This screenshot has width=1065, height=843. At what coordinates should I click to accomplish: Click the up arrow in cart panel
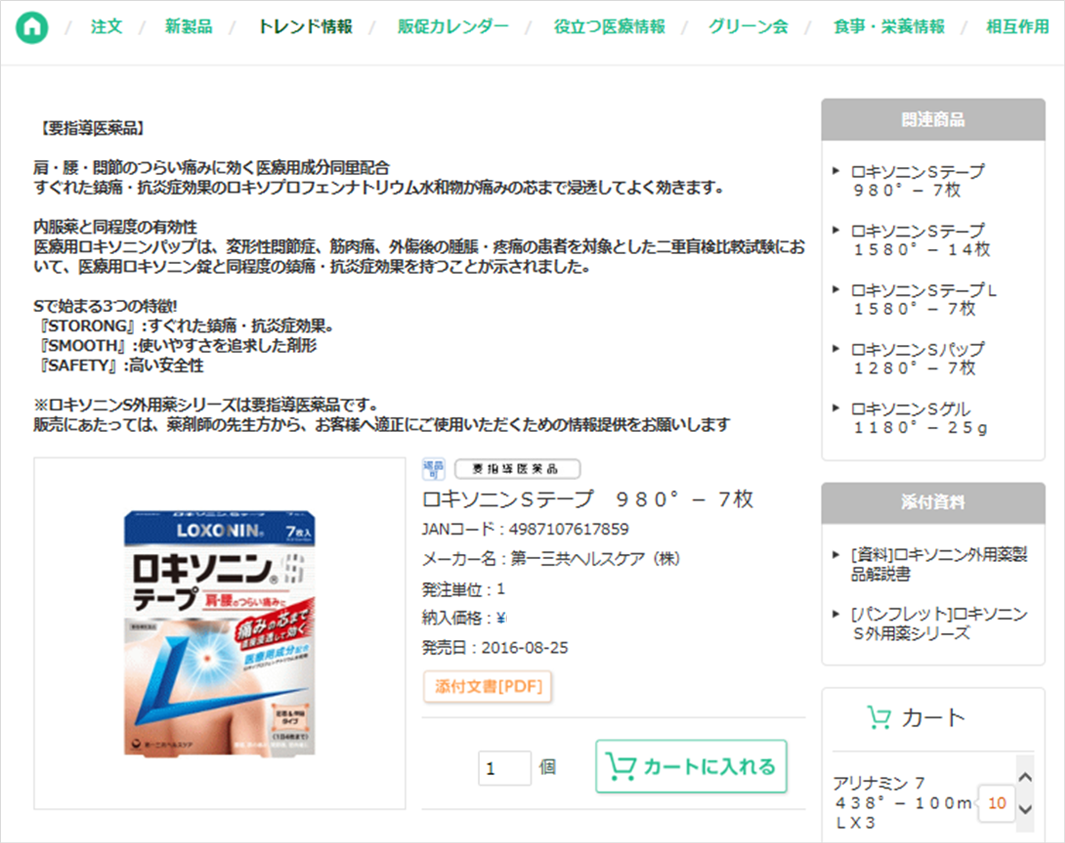click(x=1026, y=778)
